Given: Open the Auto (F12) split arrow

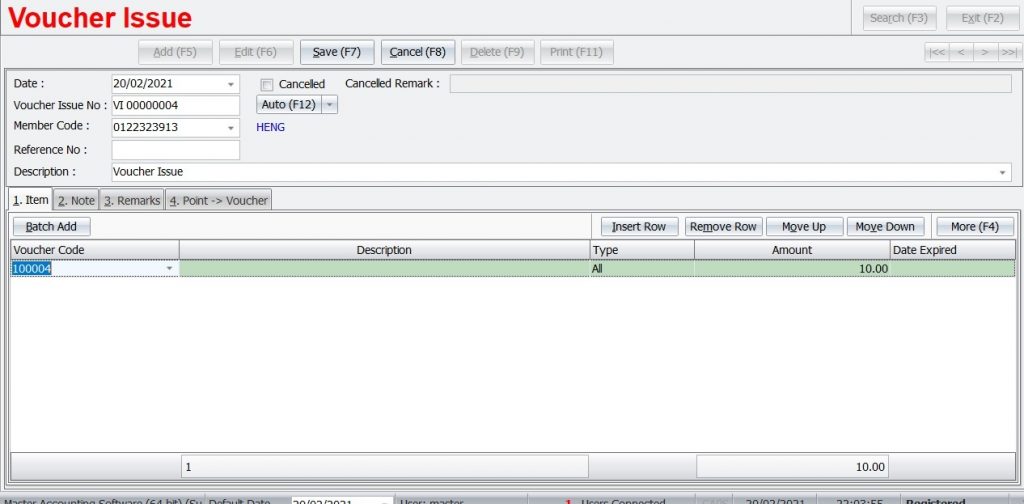Looking at the screenshot, I should 330,105.
